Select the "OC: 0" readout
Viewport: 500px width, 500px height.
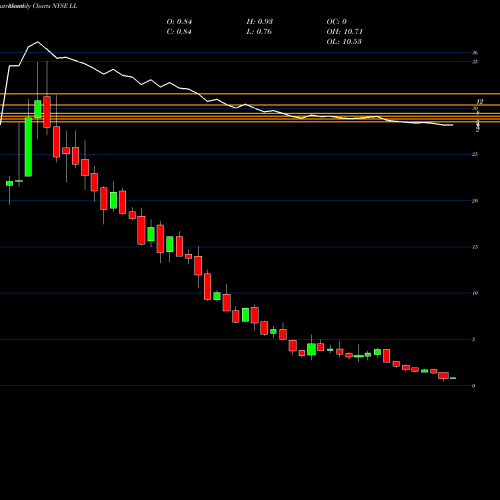(336, 22)
